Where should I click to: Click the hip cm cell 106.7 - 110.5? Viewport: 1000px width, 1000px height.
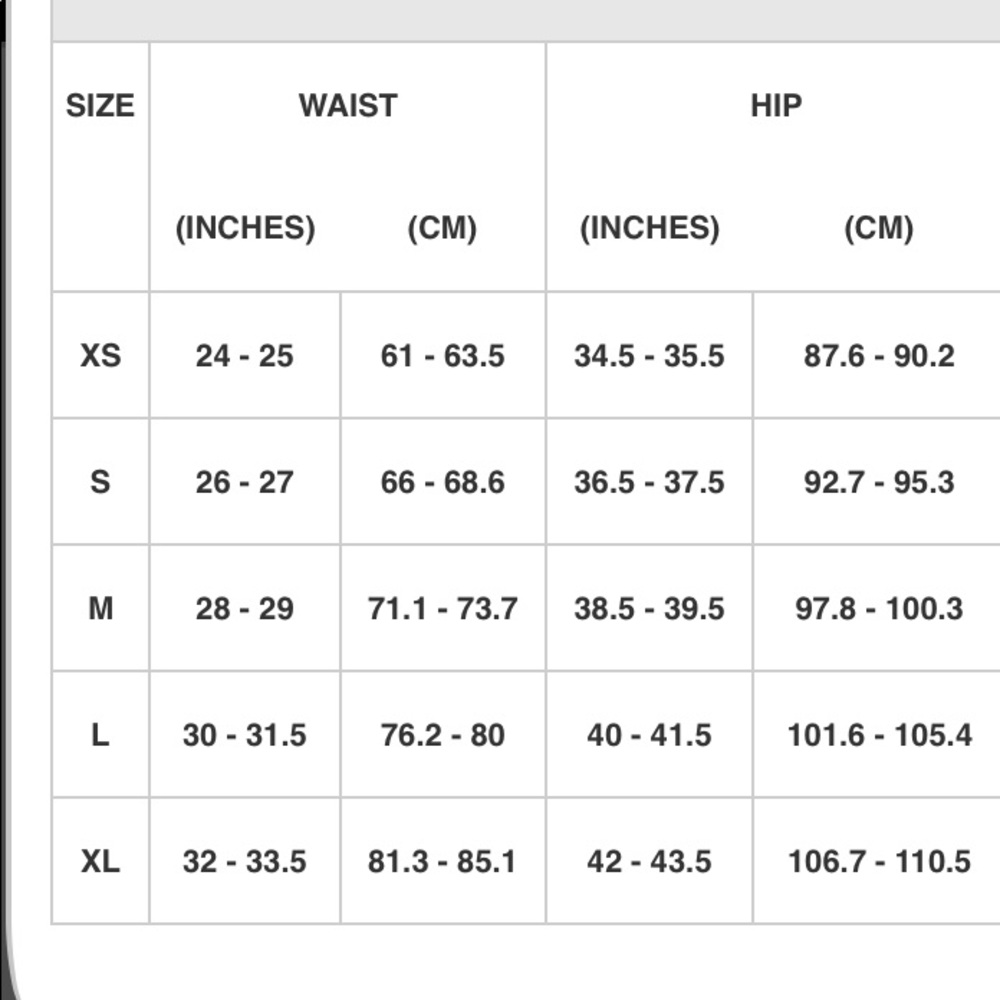[878, 861]
